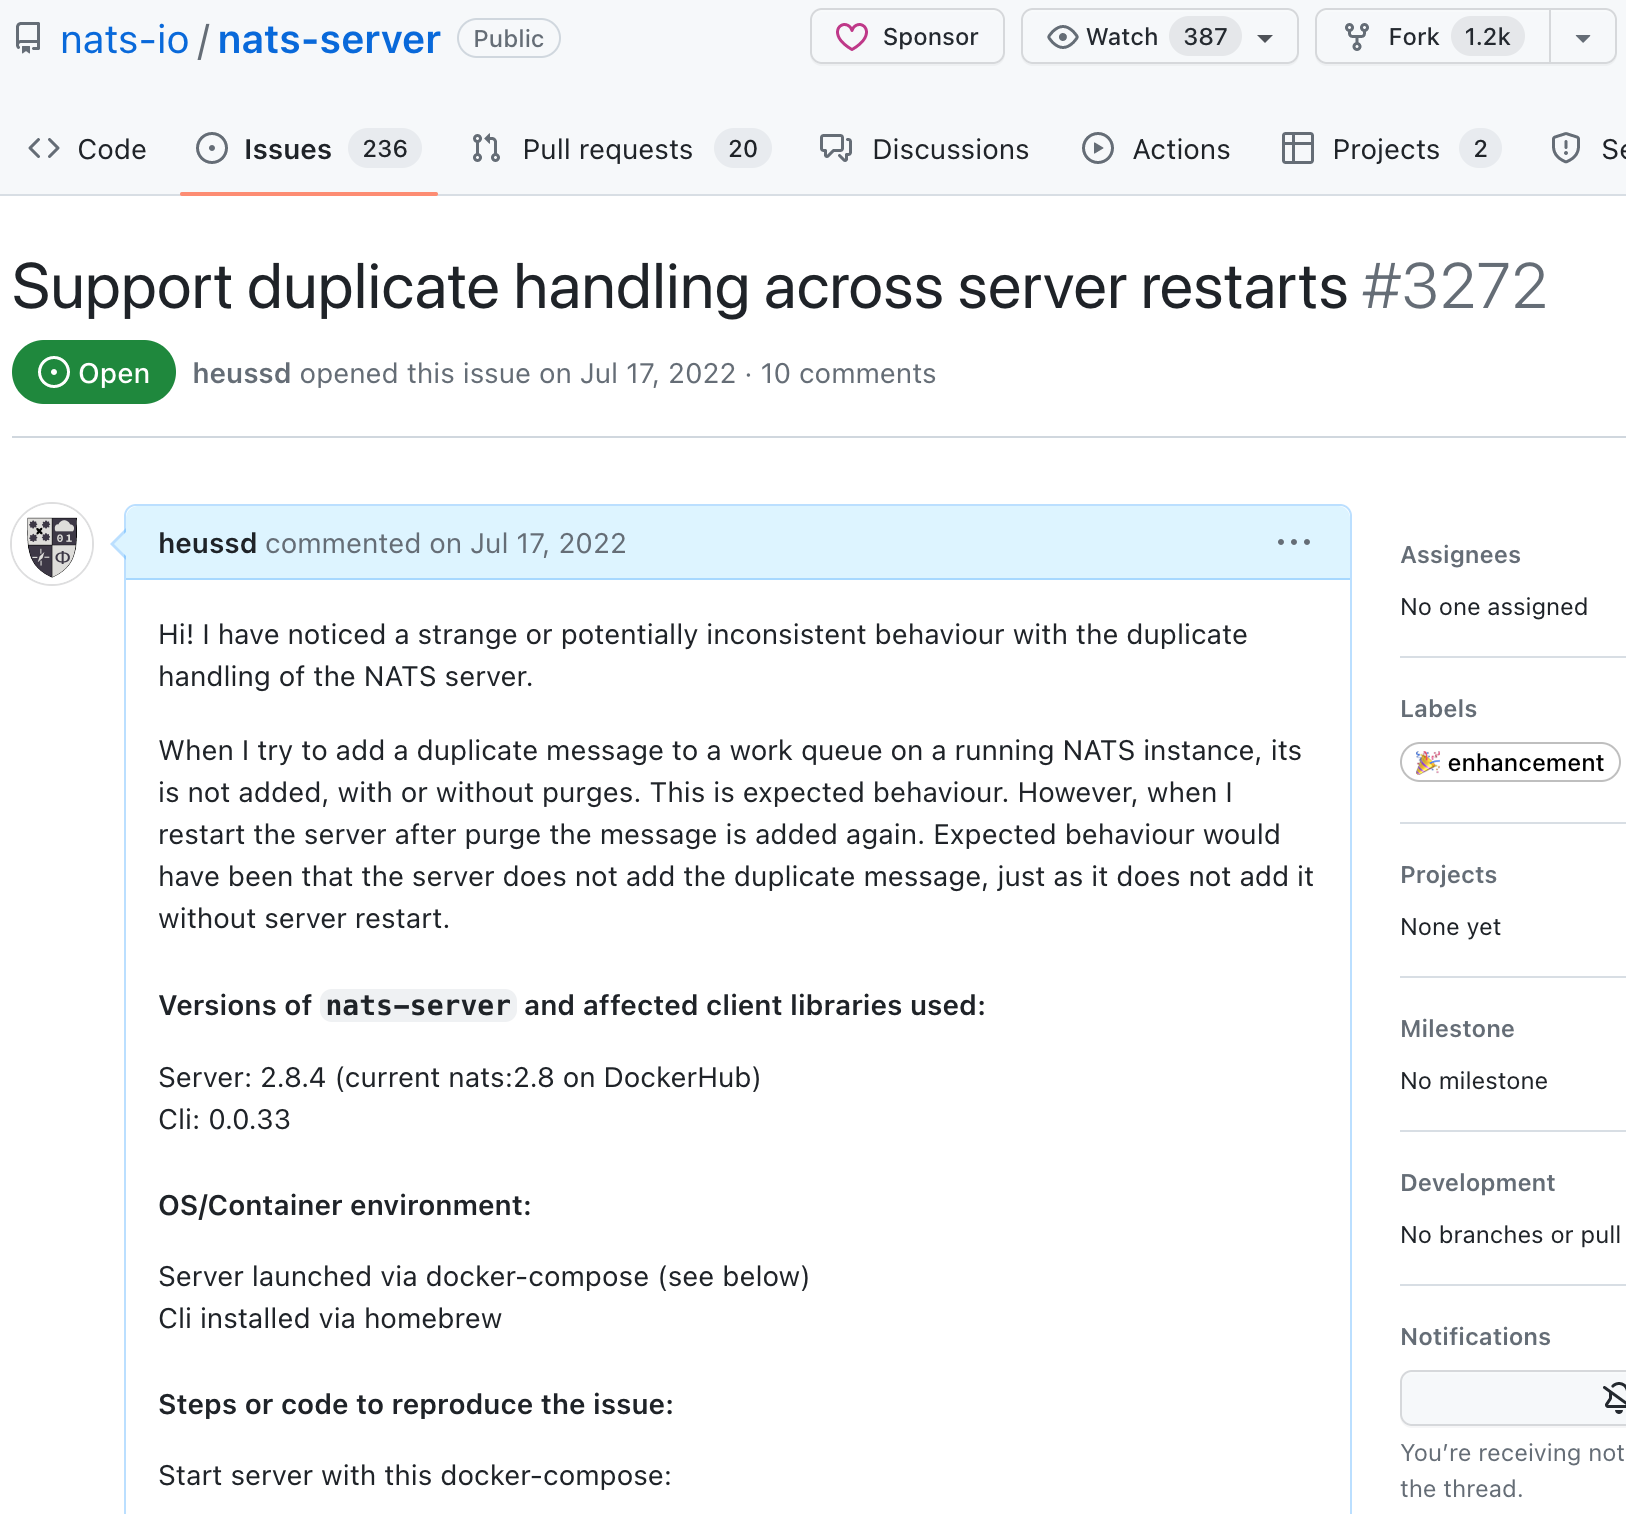Click the Sponsor heart icon
Viewport: 1626px width, 1514px height.
[852, 37]
